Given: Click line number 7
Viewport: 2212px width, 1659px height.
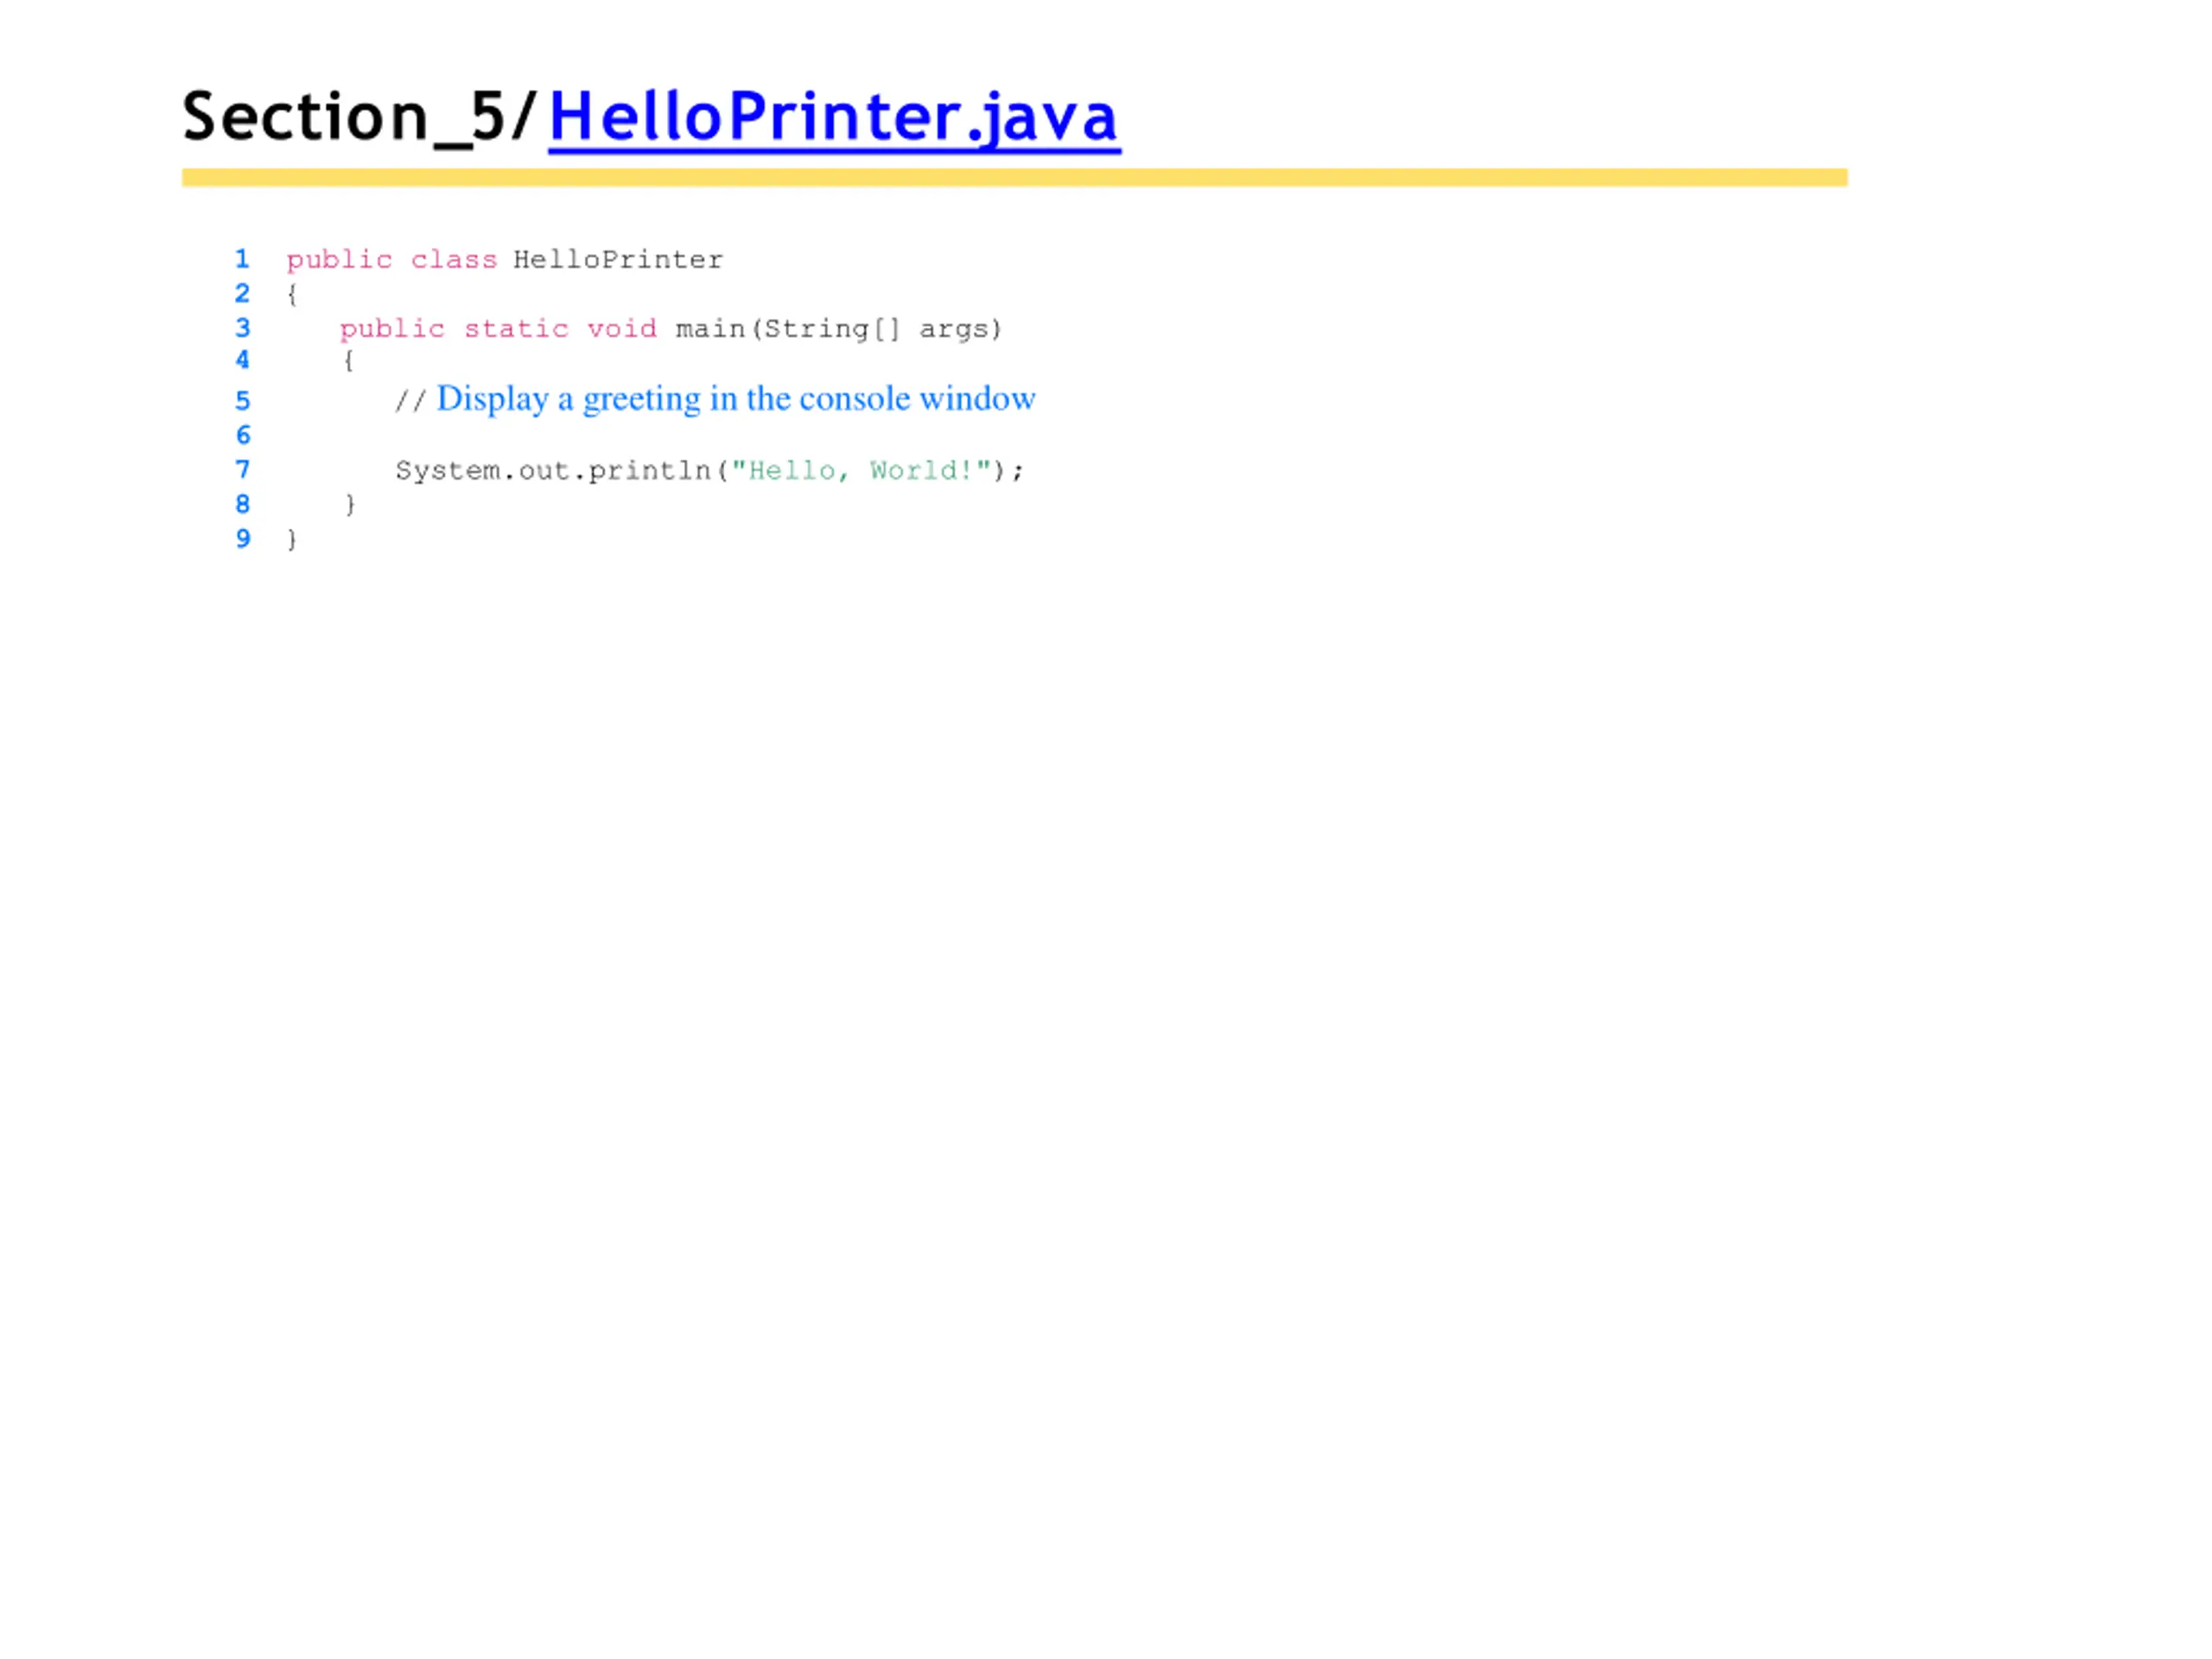Looking at the screenshot, I should (242, 469).
